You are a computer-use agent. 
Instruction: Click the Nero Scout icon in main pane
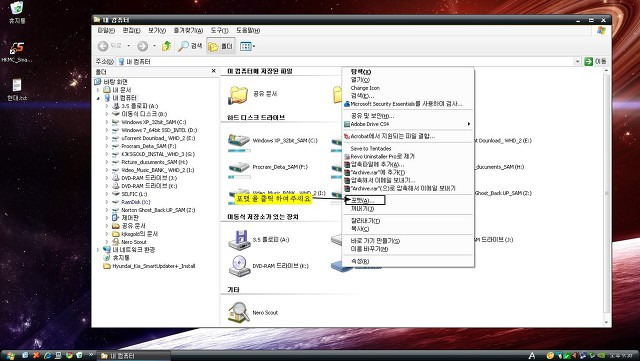click(239, 312)
